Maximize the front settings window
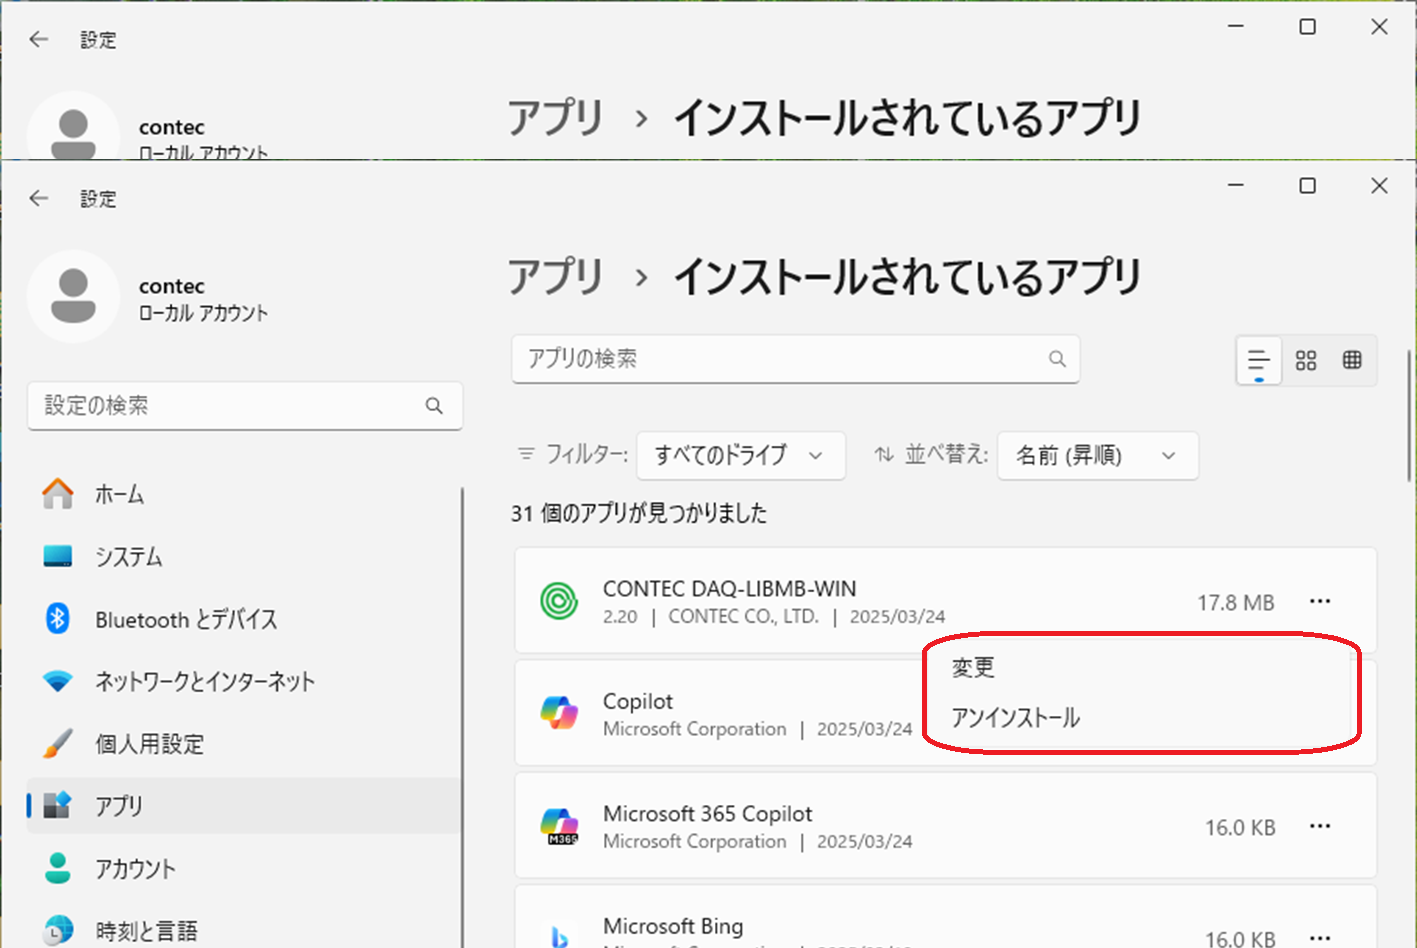This screenshot has width=1417, height=948. point(1307,186)
